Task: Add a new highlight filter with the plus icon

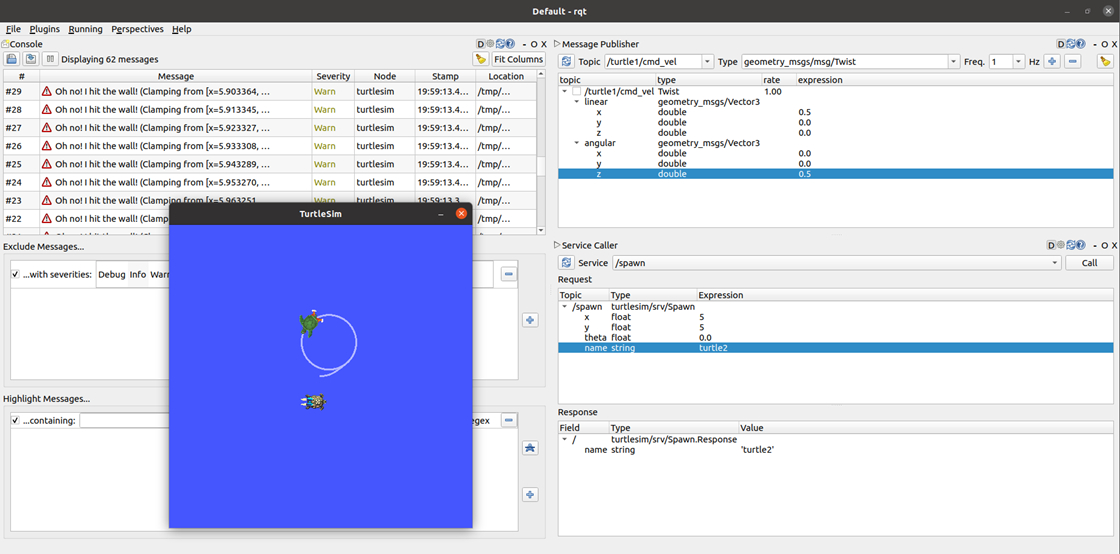Action: (530, 494)
